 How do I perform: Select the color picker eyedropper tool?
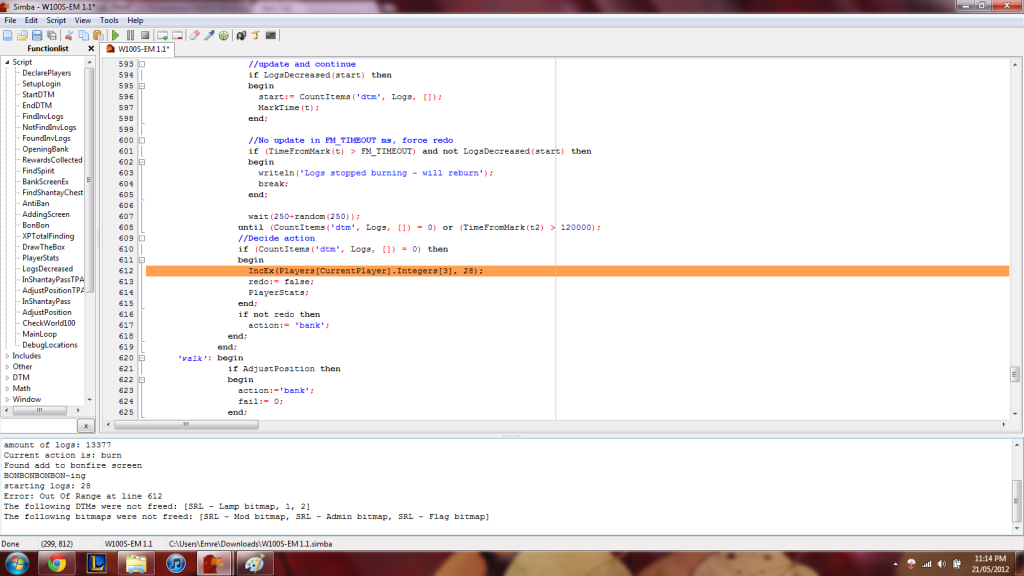tap(209, 35)
